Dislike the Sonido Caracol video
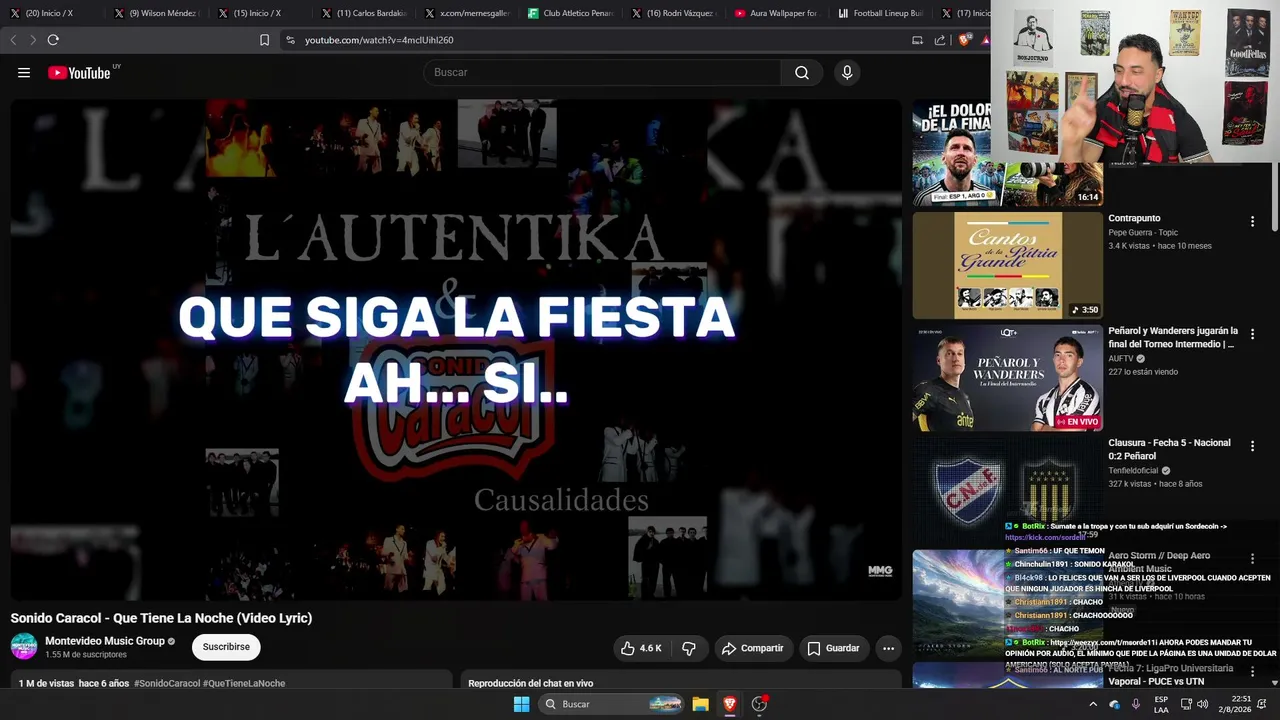 [689, 648]
